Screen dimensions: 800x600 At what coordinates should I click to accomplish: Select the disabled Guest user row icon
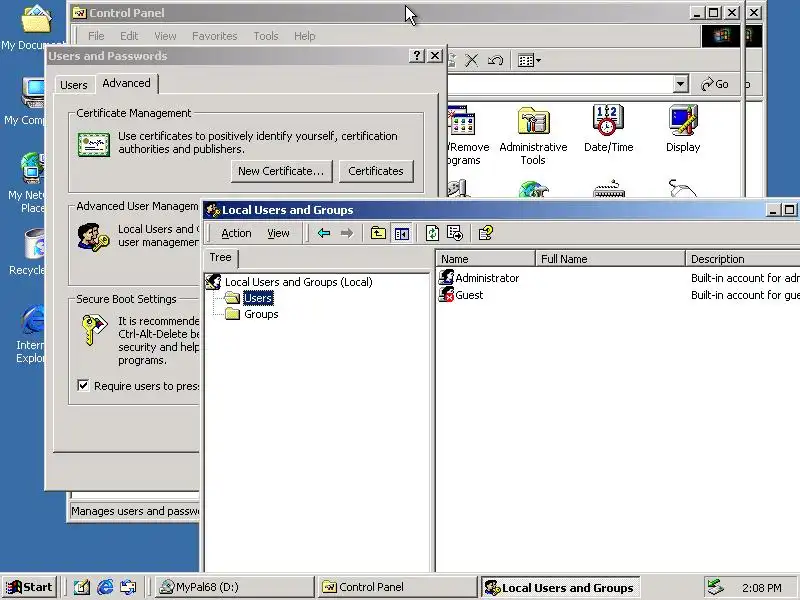pos(446,294)
